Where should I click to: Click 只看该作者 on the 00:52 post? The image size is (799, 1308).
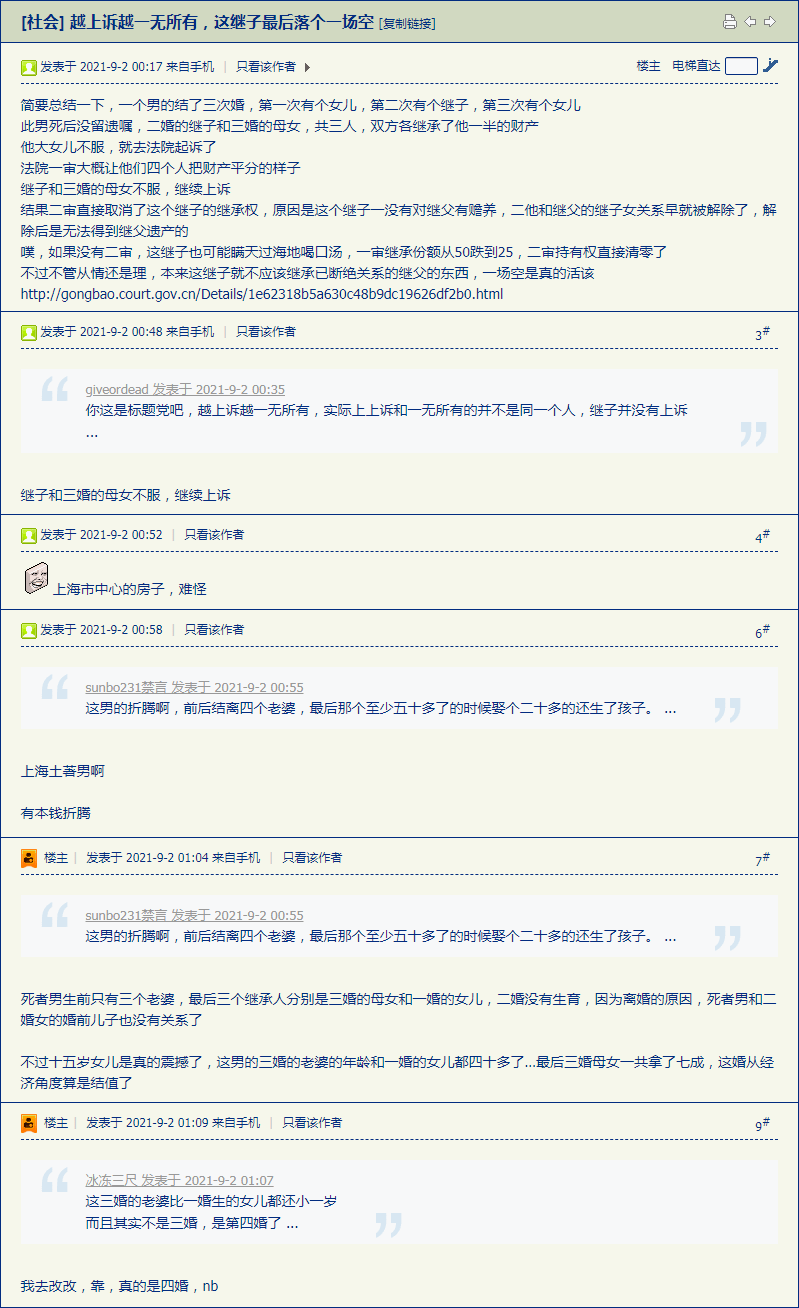pyautogui.click(x=214, y=535)
